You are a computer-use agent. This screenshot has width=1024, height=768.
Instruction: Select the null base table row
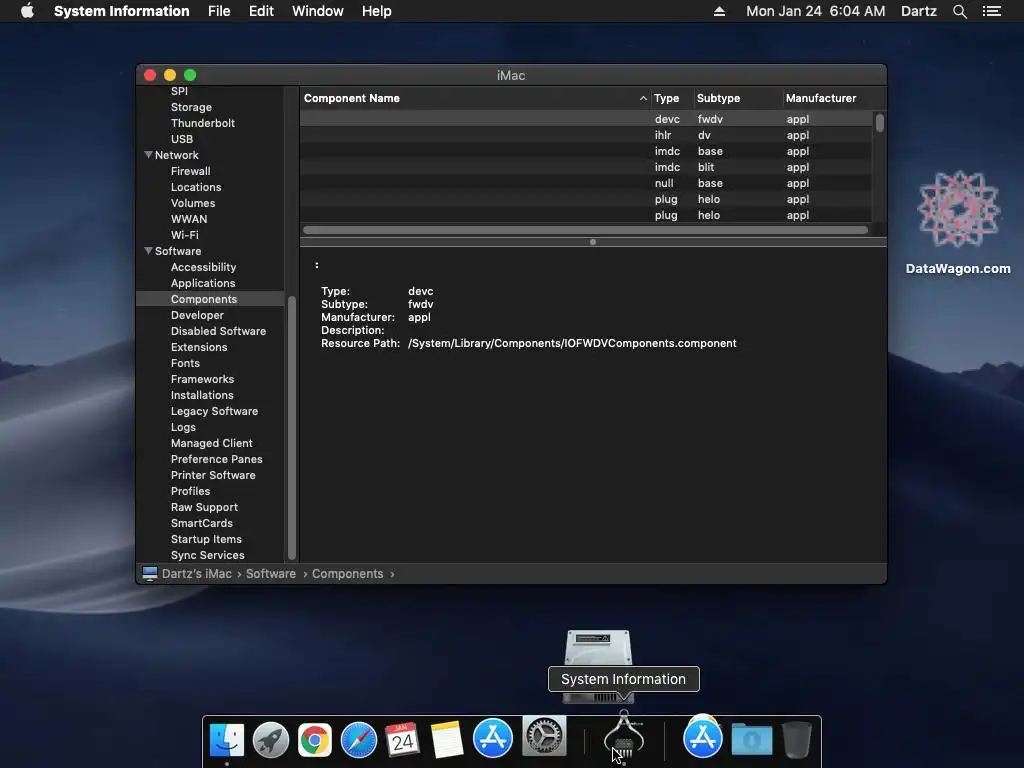[586, 183]
